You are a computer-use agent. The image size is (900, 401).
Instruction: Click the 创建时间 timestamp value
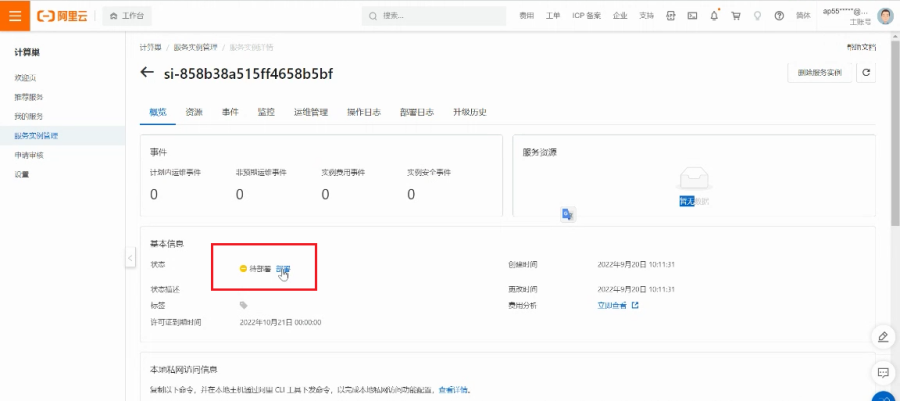click(636, 264)
